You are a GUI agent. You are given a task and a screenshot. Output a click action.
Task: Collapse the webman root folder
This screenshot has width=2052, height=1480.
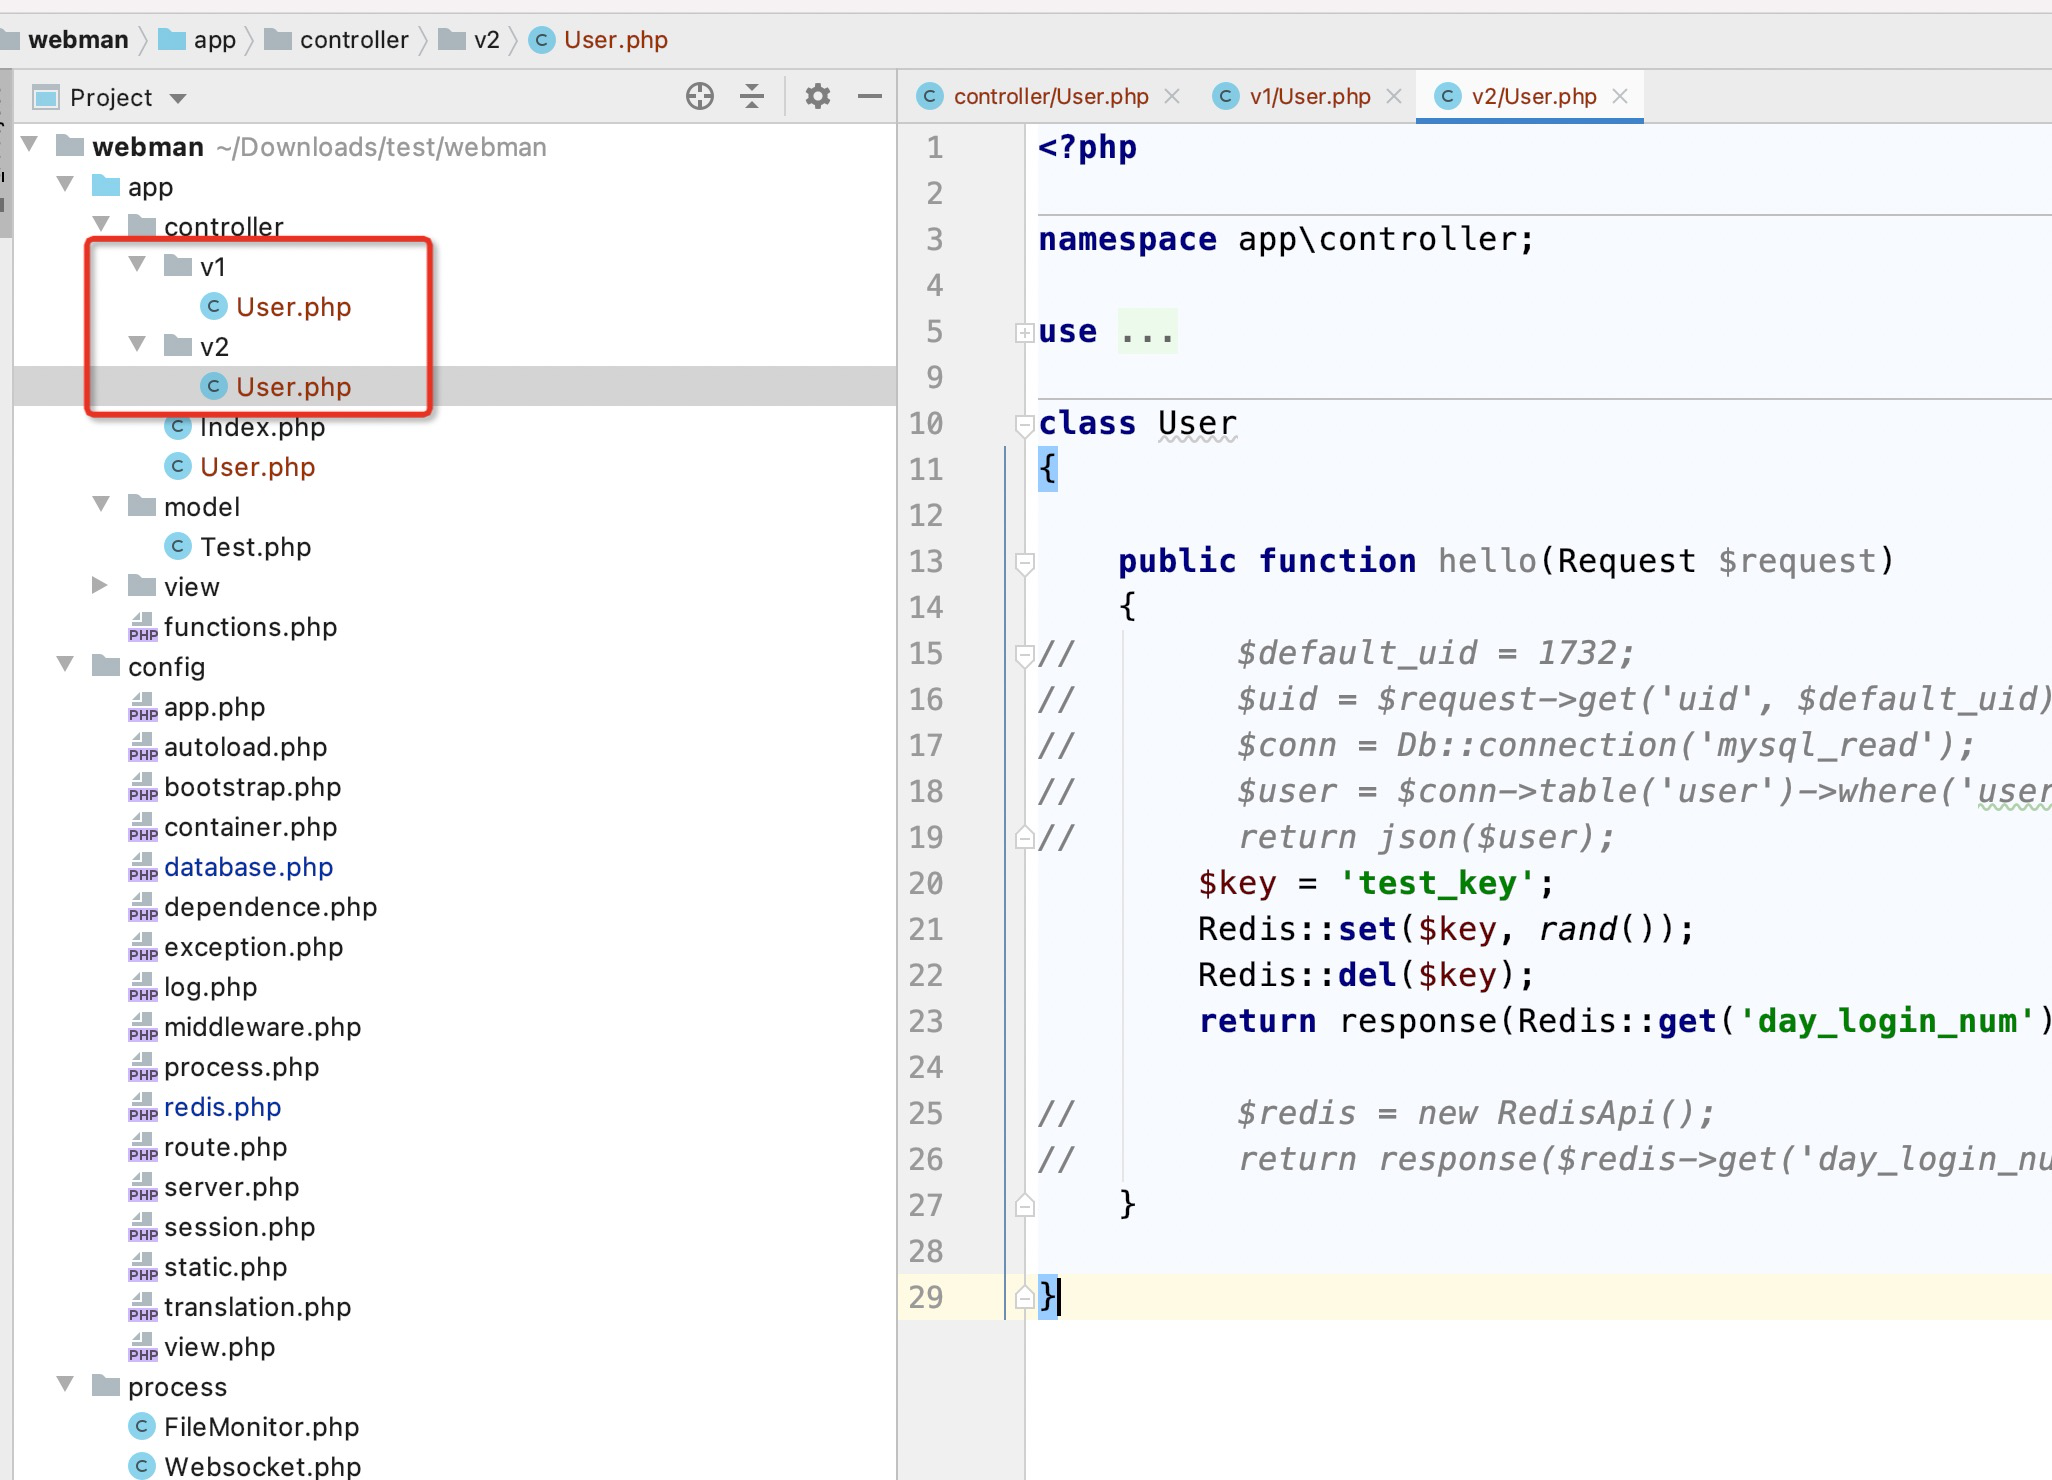tap(30, 144)
